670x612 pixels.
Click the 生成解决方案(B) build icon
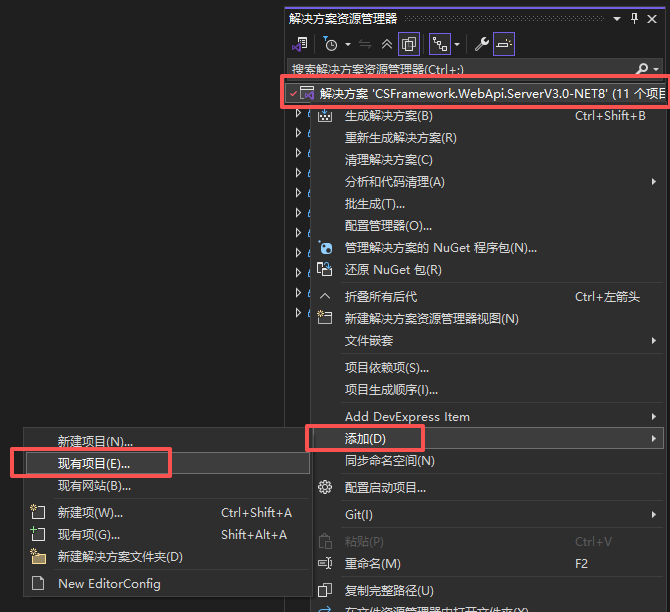click(x=325, y=115)
